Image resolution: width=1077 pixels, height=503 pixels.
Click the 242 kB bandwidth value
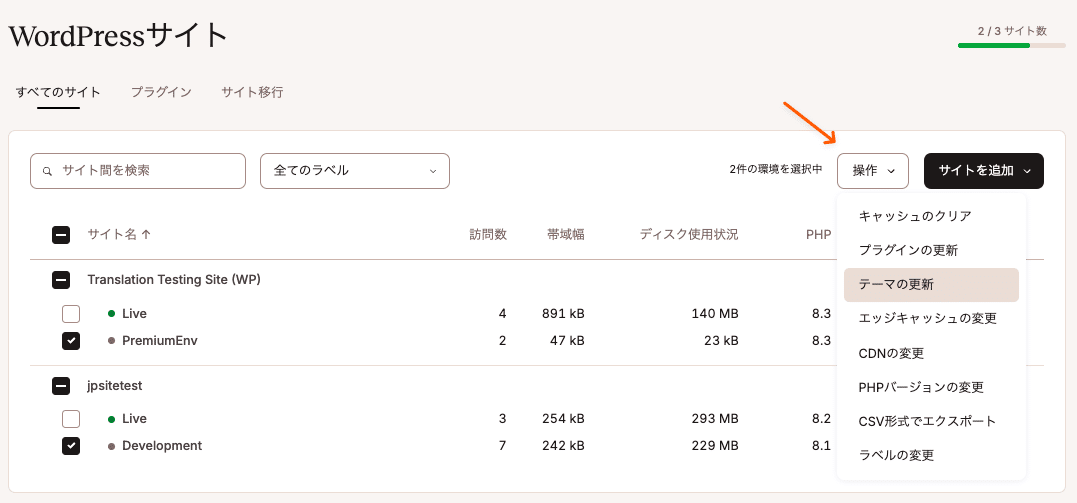[x=562, y=446]
